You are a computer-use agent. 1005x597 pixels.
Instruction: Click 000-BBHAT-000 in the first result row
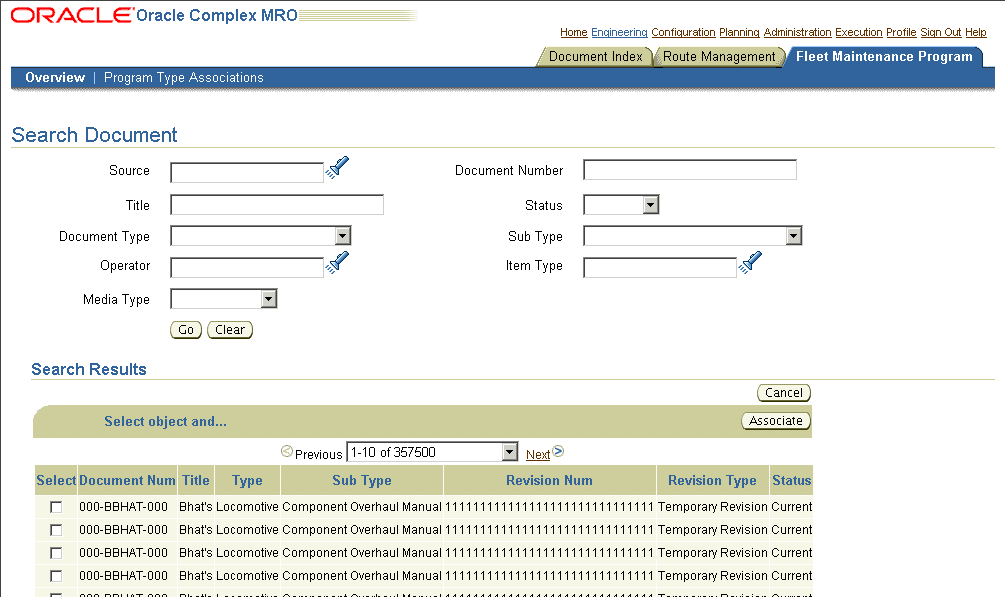(124, 507)
